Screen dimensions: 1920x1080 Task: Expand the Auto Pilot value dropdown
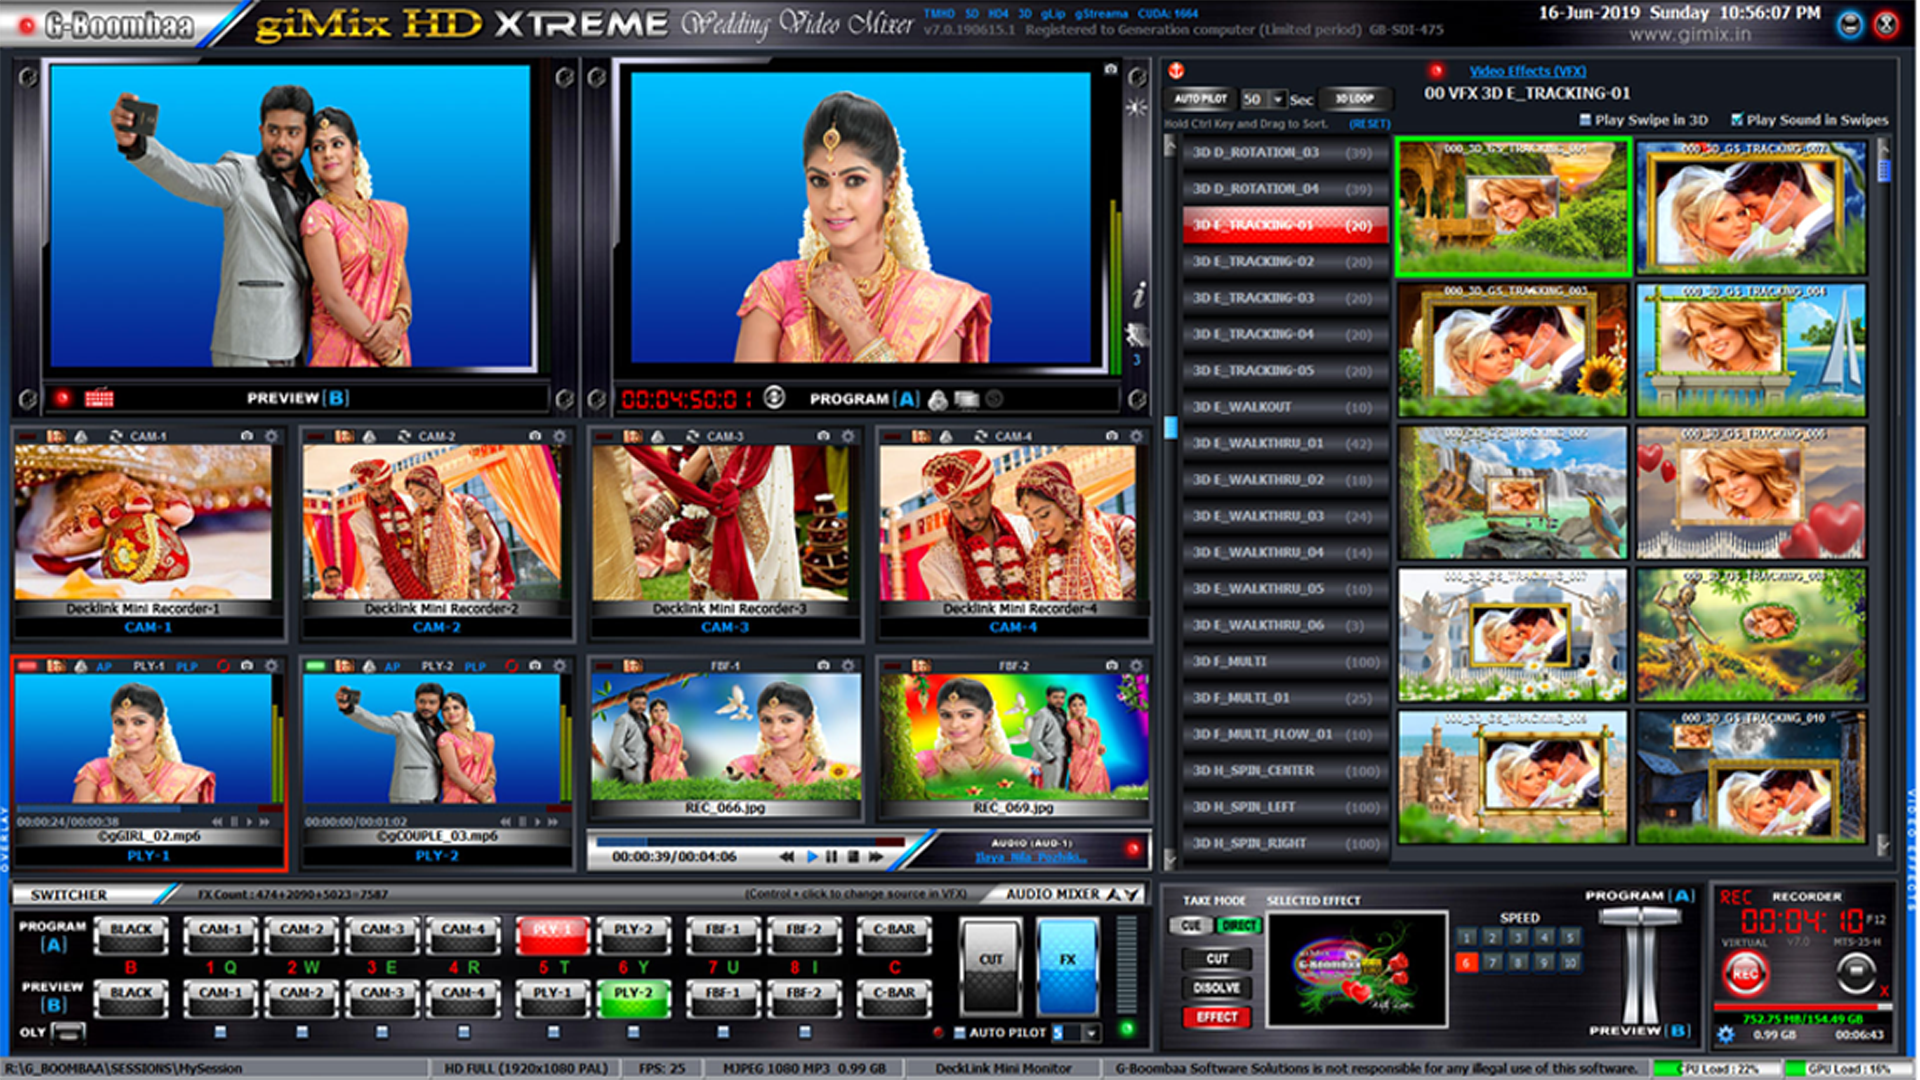click(x=1091, y=1033)
